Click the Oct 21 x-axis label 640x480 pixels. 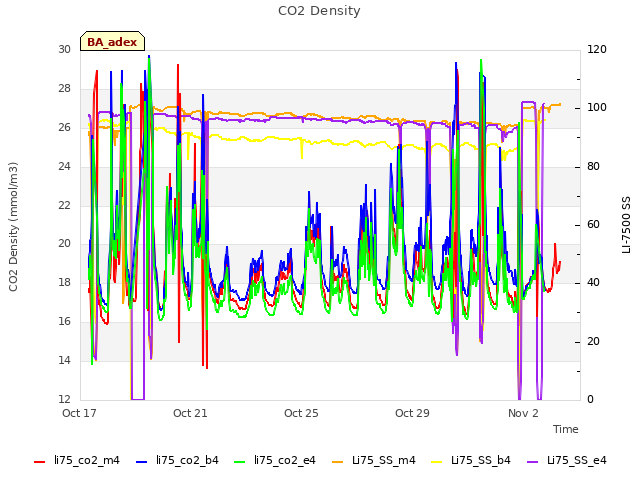click(x=190, y=413)
